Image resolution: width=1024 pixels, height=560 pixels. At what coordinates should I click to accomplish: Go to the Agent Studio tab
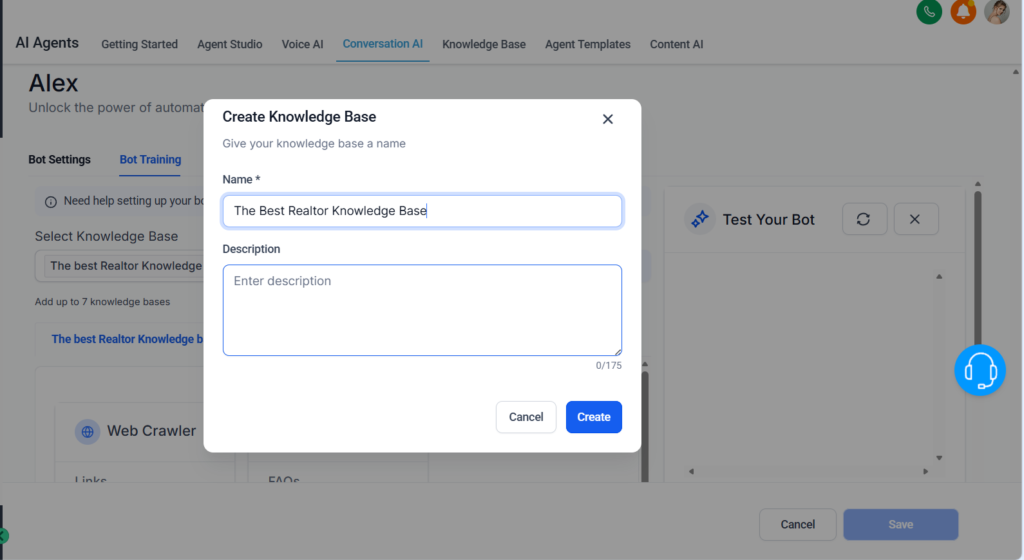coord(230,44)
